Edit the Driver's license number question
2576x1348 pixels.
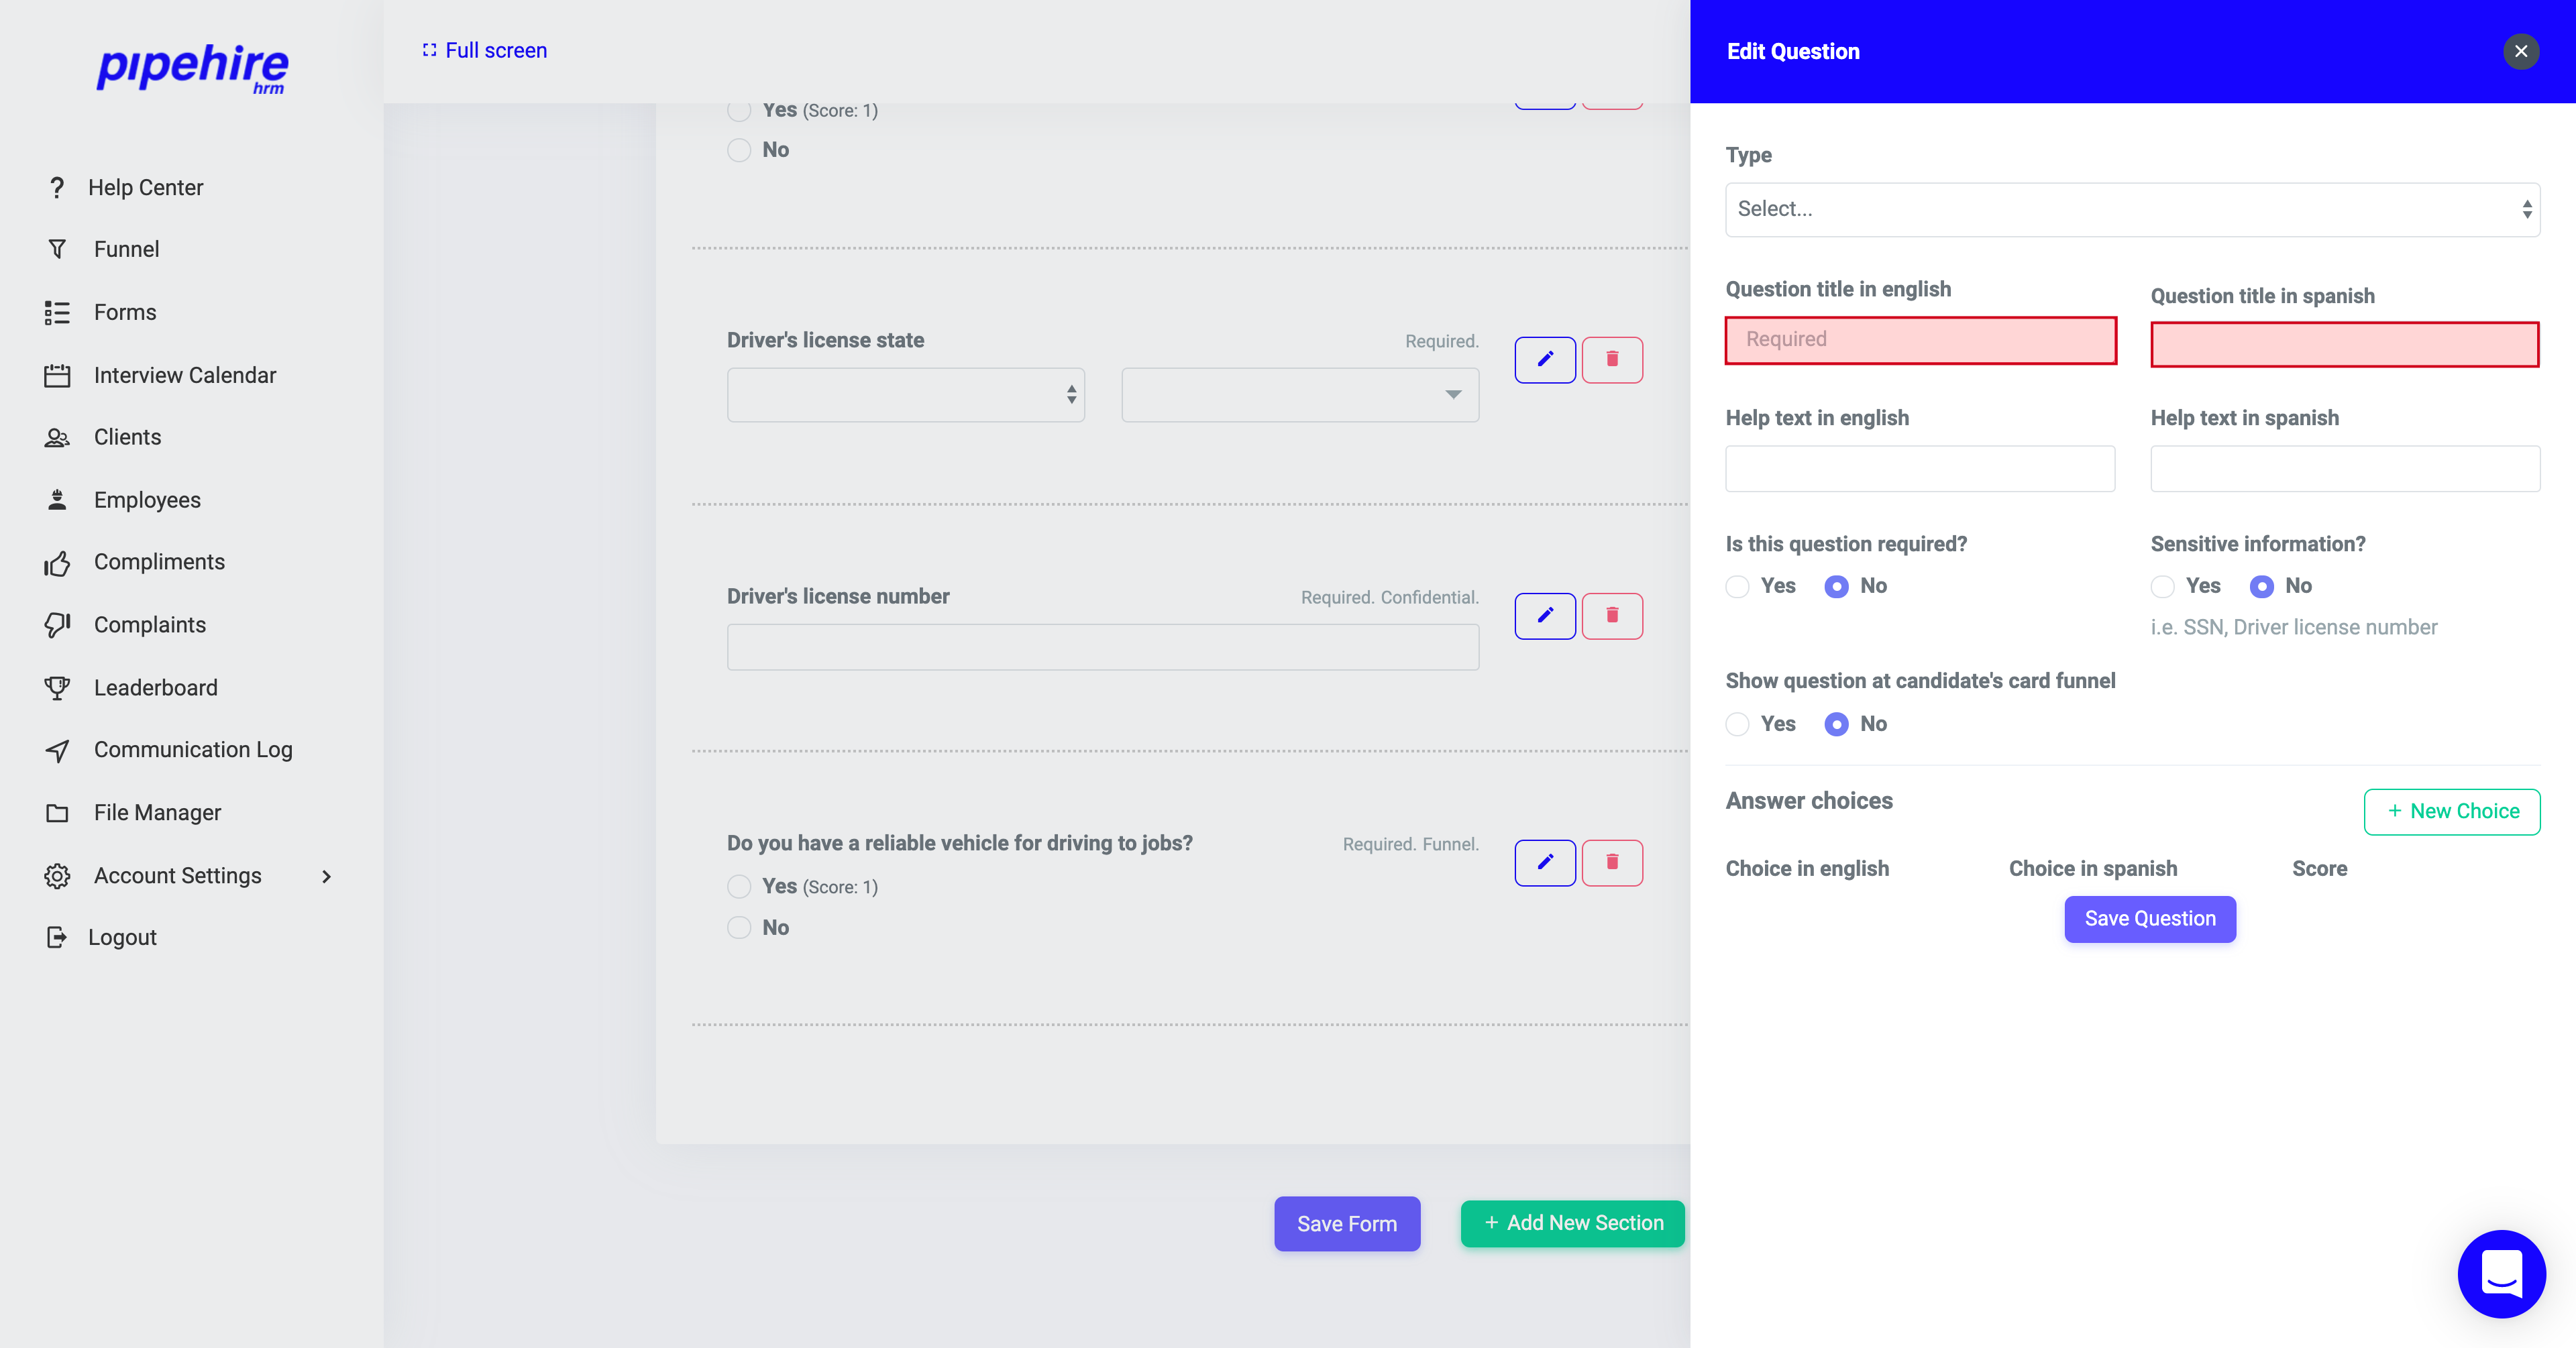[x=1545, y=615]
